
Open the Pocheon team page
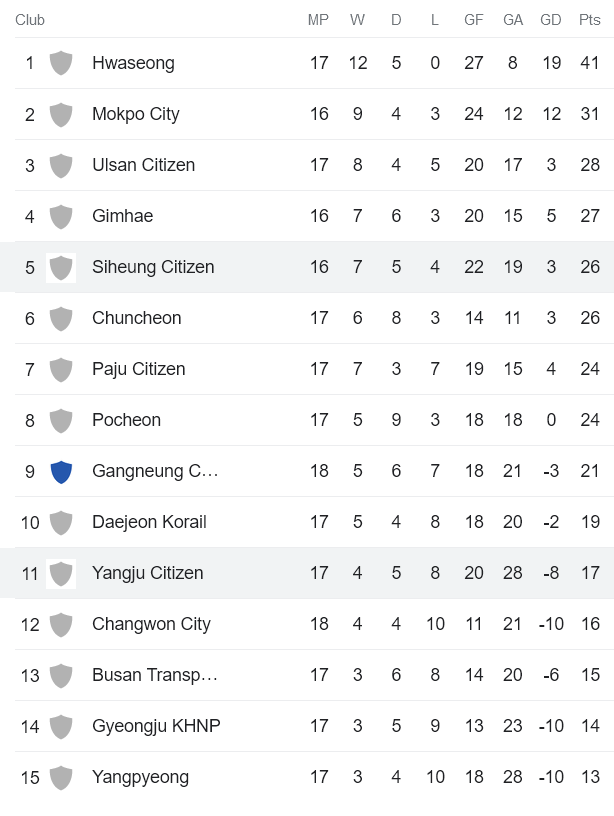click(126, 419)
